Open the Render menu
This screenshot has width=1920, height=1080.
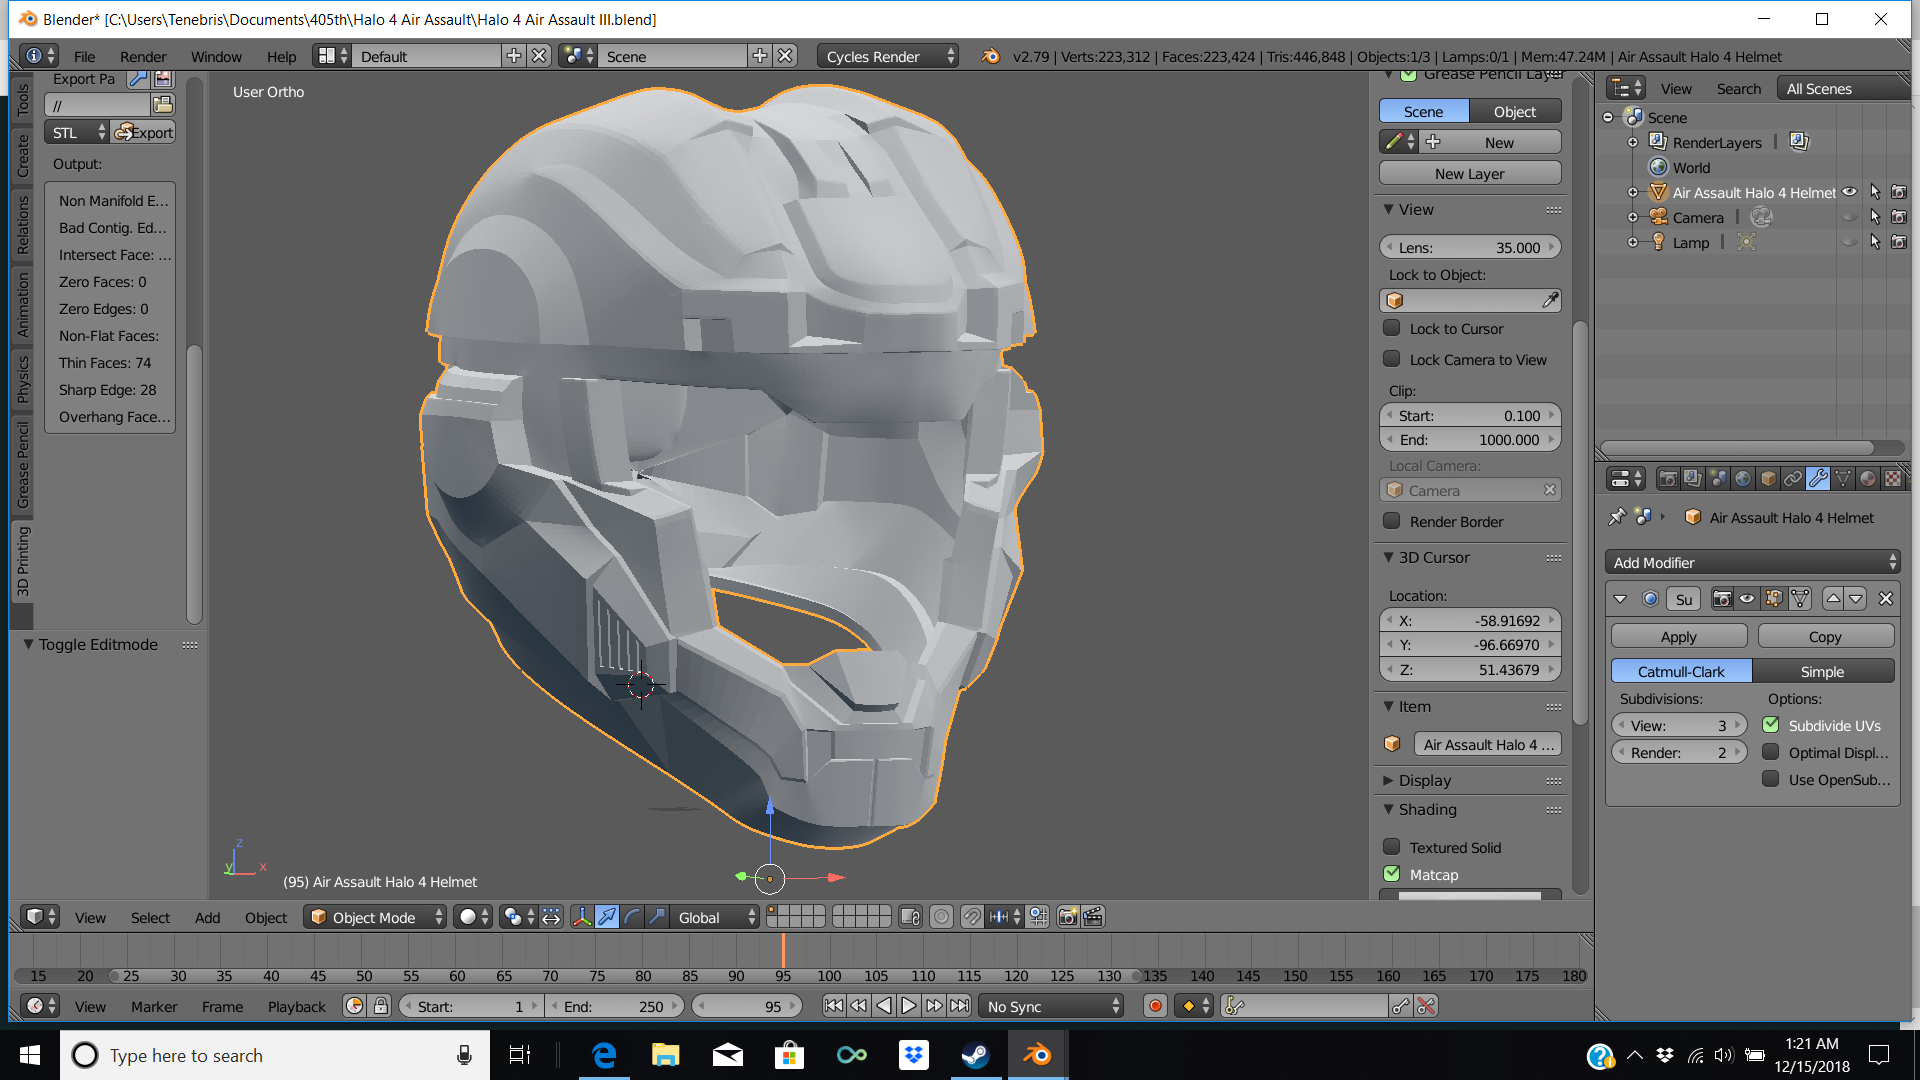(143, 56)
